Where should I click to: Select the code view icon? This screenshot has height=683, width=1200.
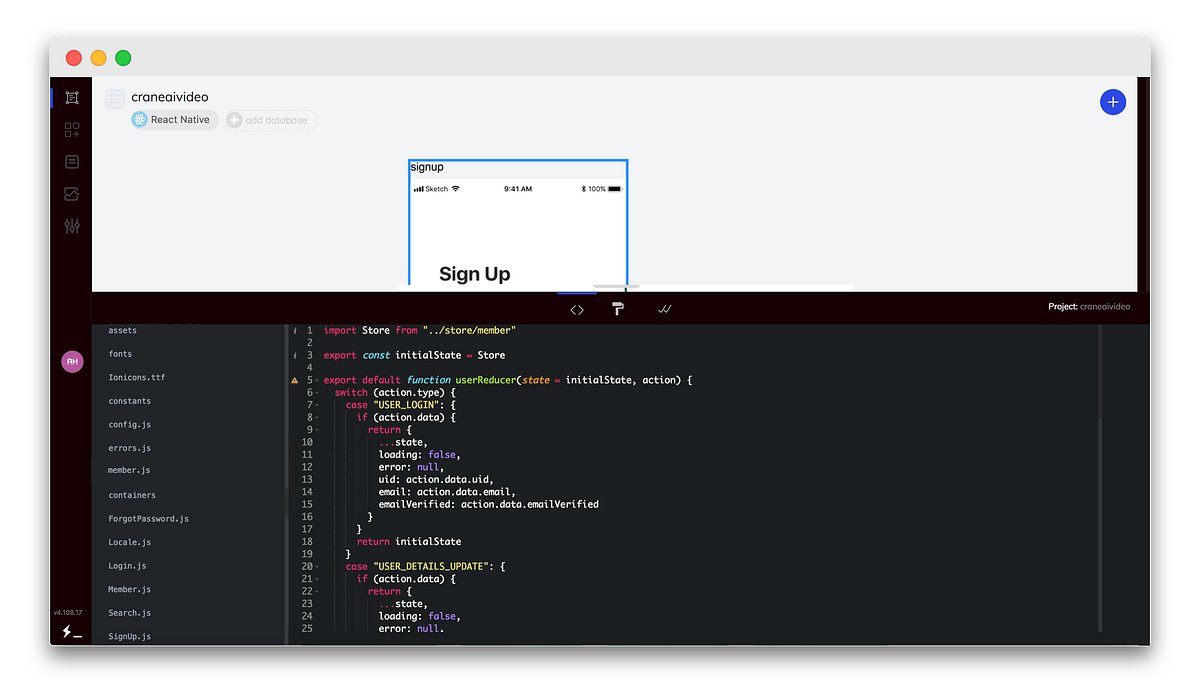576,309
